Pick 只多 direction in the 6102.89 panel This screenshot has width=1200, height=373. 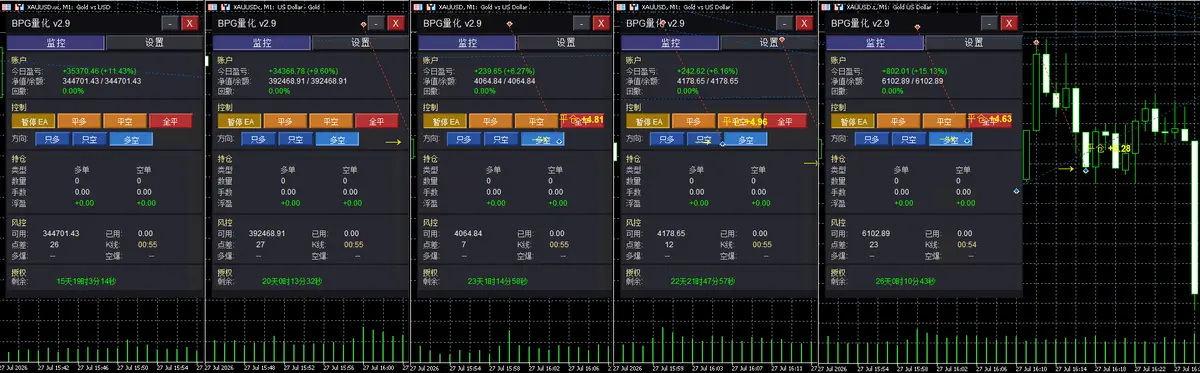(x=873, y=139)
